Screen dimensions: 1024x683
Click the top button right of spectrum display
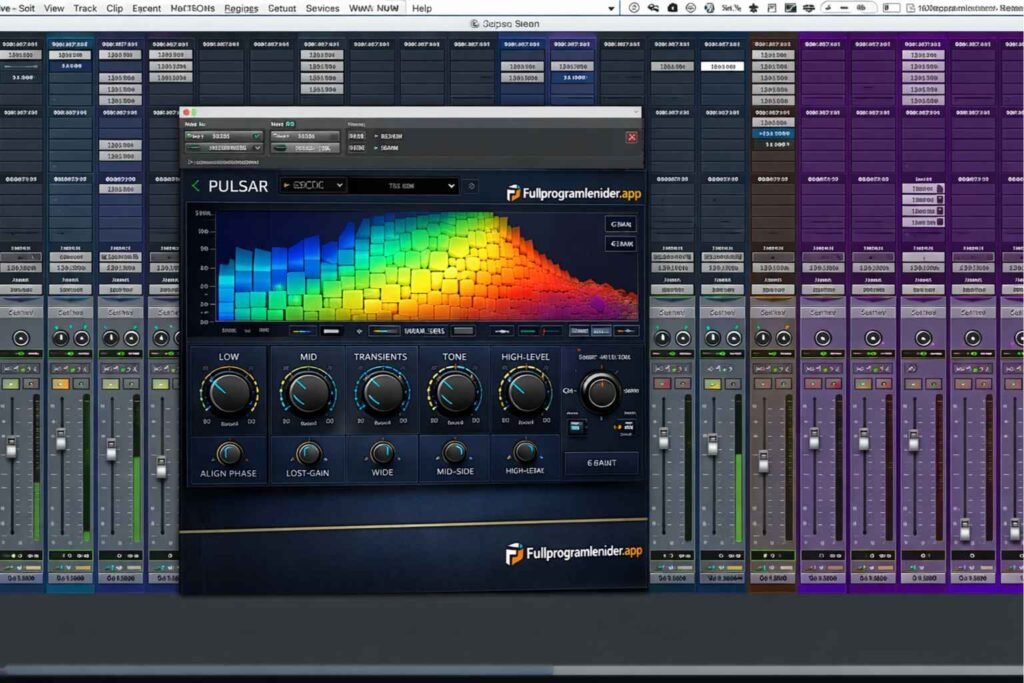pos(620,225)
